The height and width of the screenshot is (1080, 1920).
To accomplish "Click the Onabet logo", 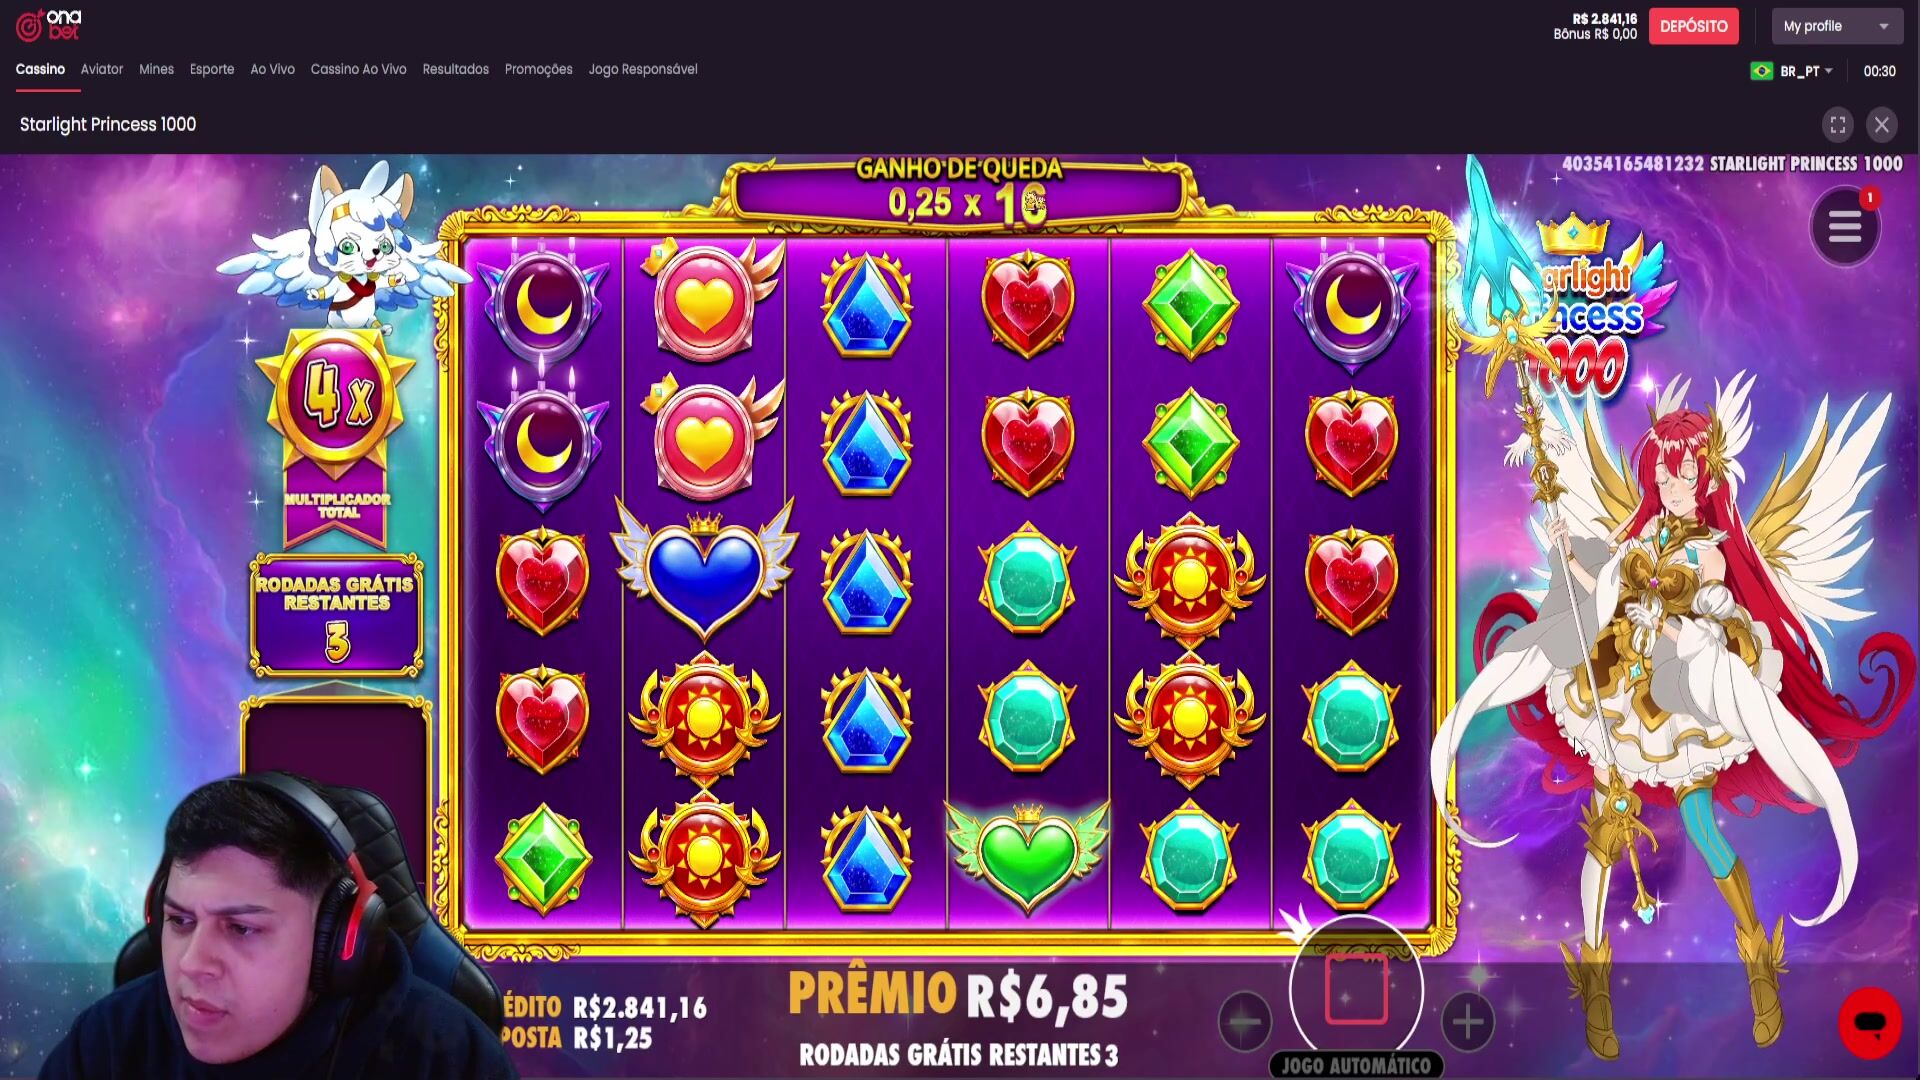I will [x=49, y=25].
